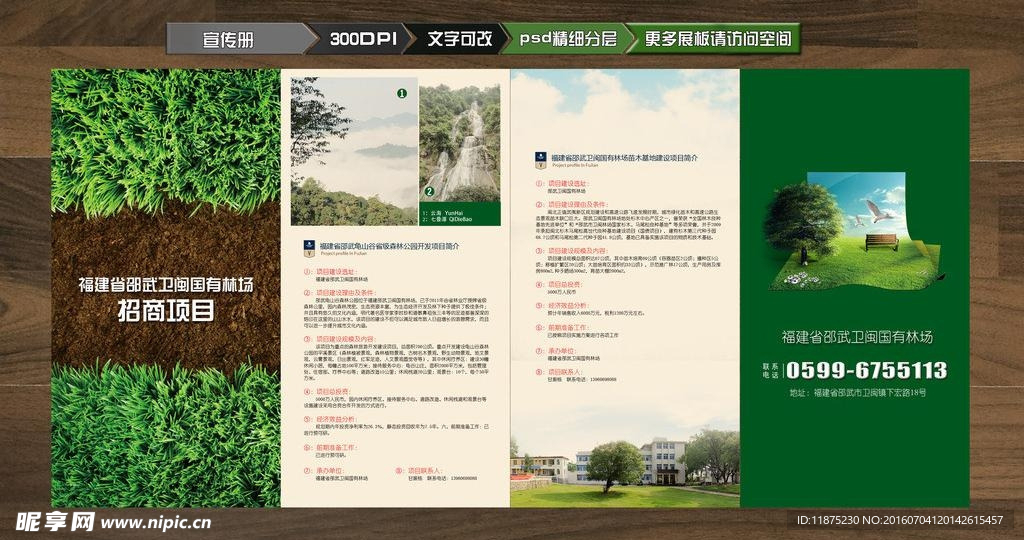The height and width of the screenshot is (540, 1024).
Task: Click back-cover text 福建省邵武卫闽国有林场 on green
Action: [857, 337]
